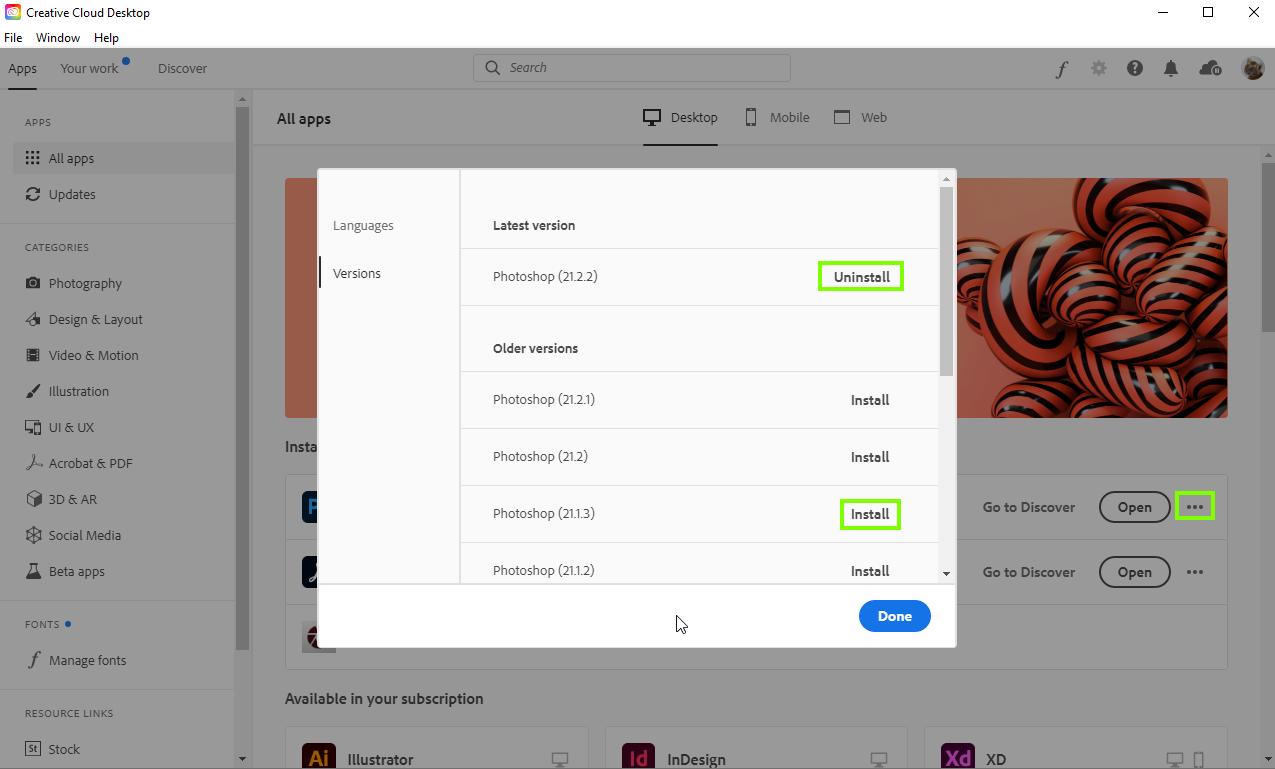The height and width of the screenshot is (769, 1275).
Task: Click the cloud storage icon
Action: (1209, 68)
